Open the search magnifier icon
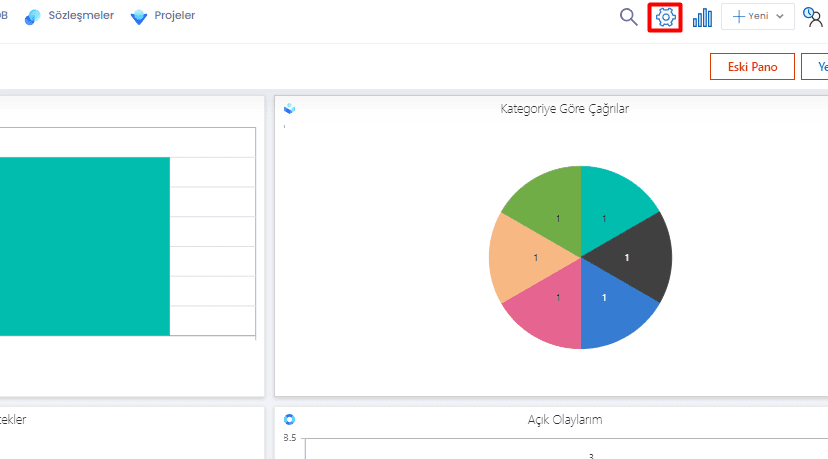The image size is (828, 459). pyautogui.click(x=628, y=17)
